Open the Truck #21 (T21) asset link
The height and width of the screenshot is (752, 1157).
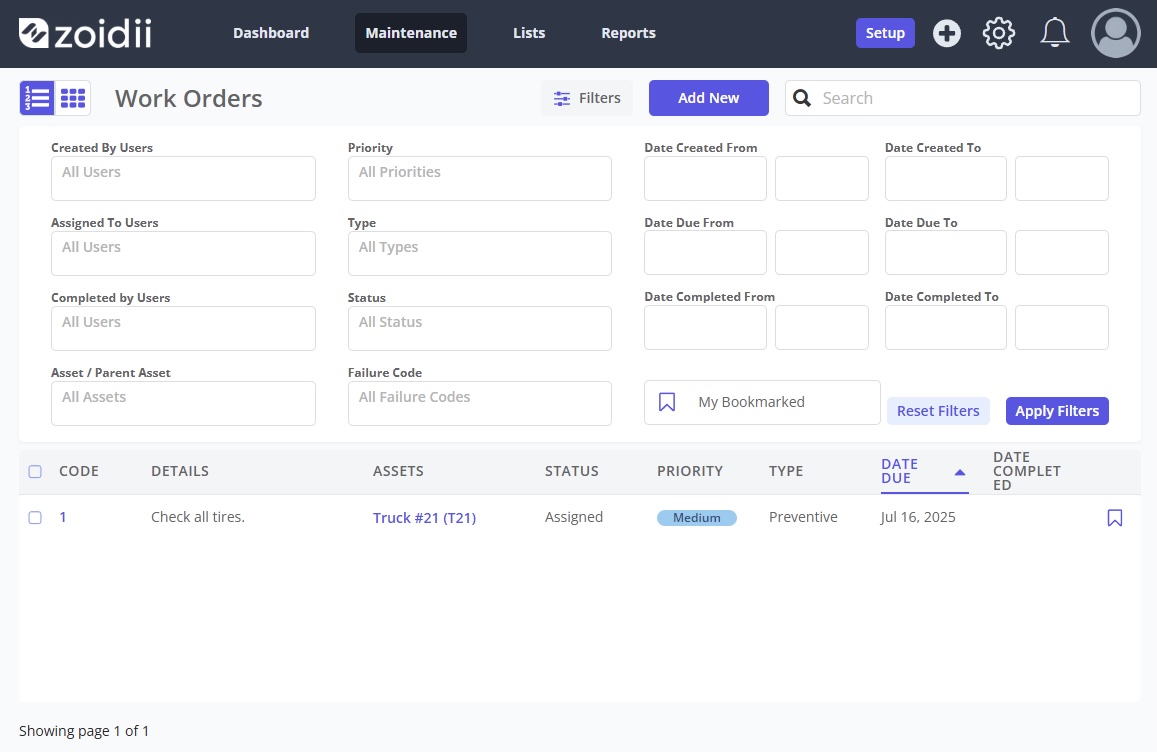pyautogui.click(x=424, y=518)
